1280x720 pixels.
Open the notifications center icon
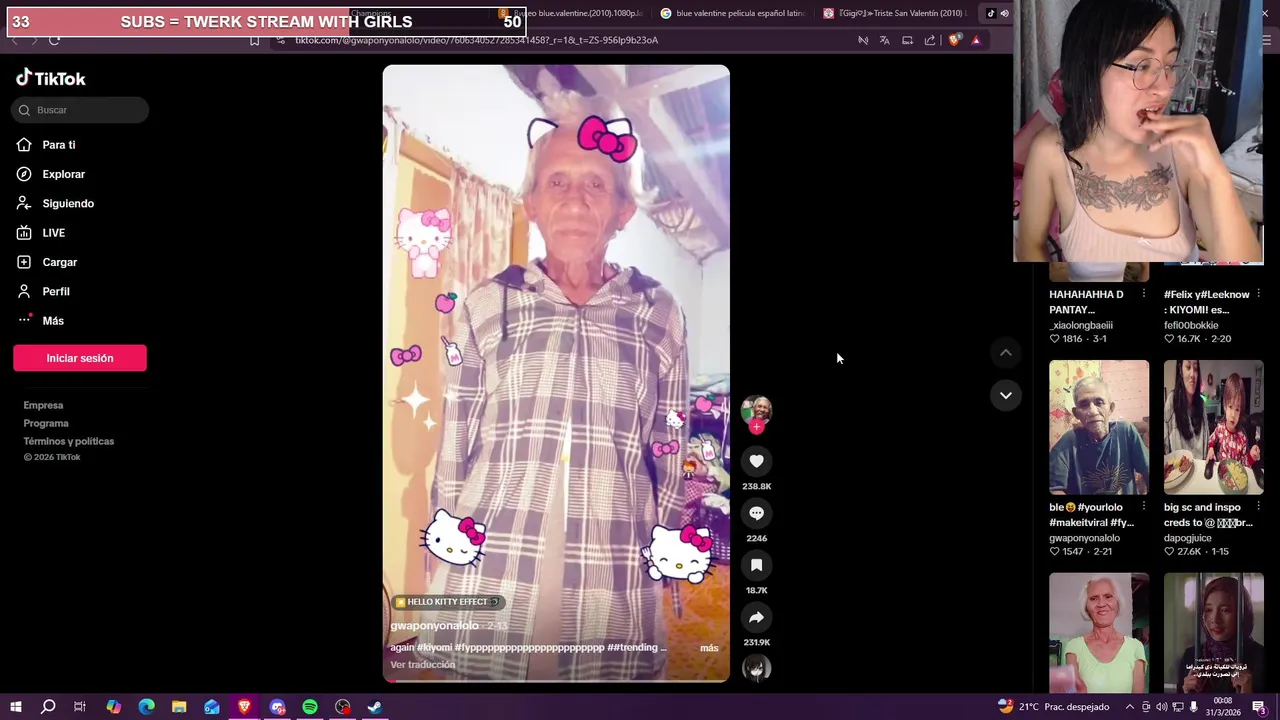point(1259,707)
